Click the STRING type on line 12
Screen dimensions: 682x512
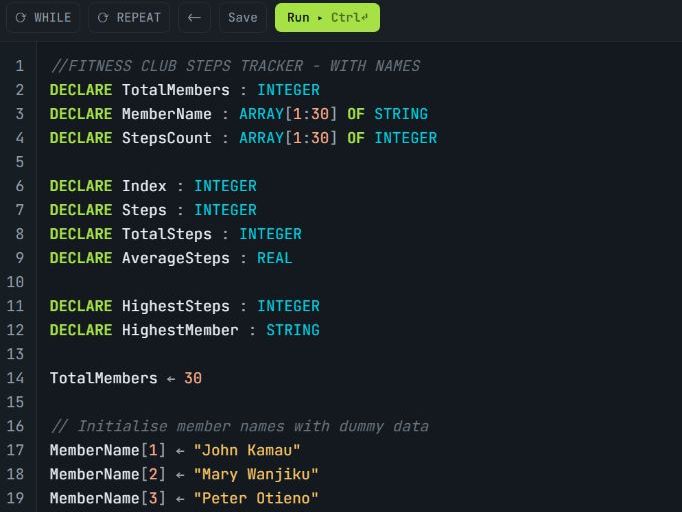click(x=293, y=330)
